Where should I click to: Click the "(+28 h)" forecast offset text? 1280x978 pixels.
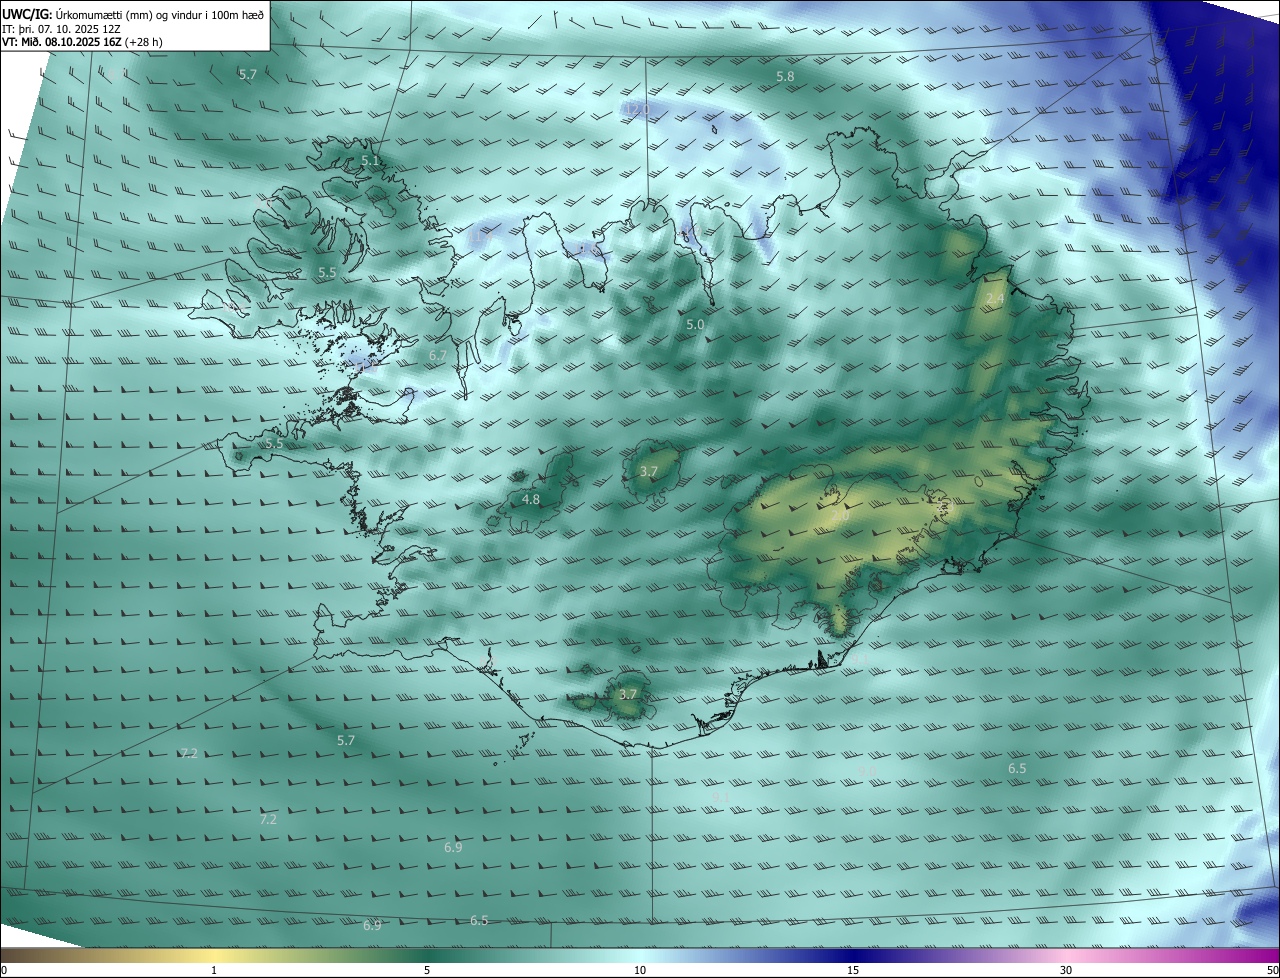pos(145,42)
